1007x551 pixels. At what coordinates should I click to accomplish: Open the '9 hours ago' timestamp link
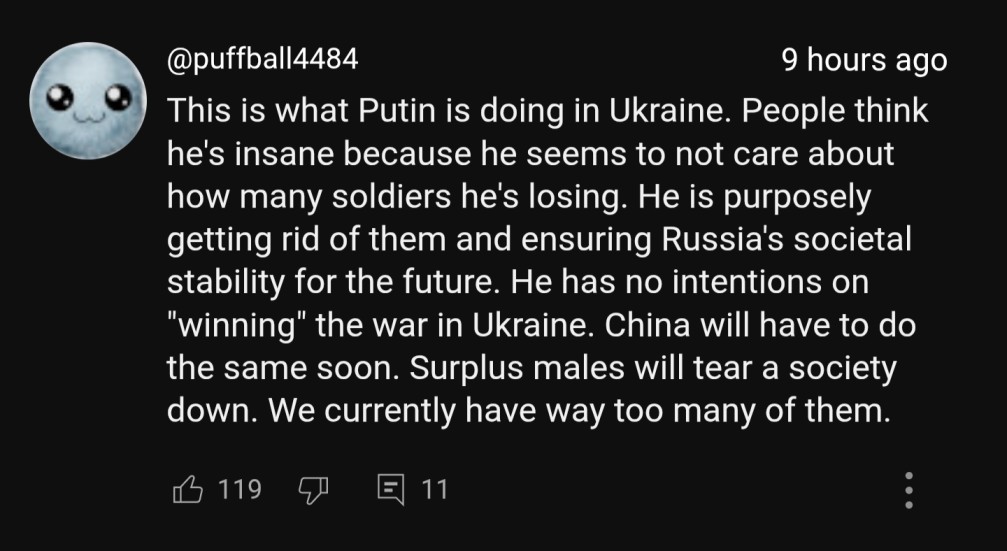pos(864,60)
